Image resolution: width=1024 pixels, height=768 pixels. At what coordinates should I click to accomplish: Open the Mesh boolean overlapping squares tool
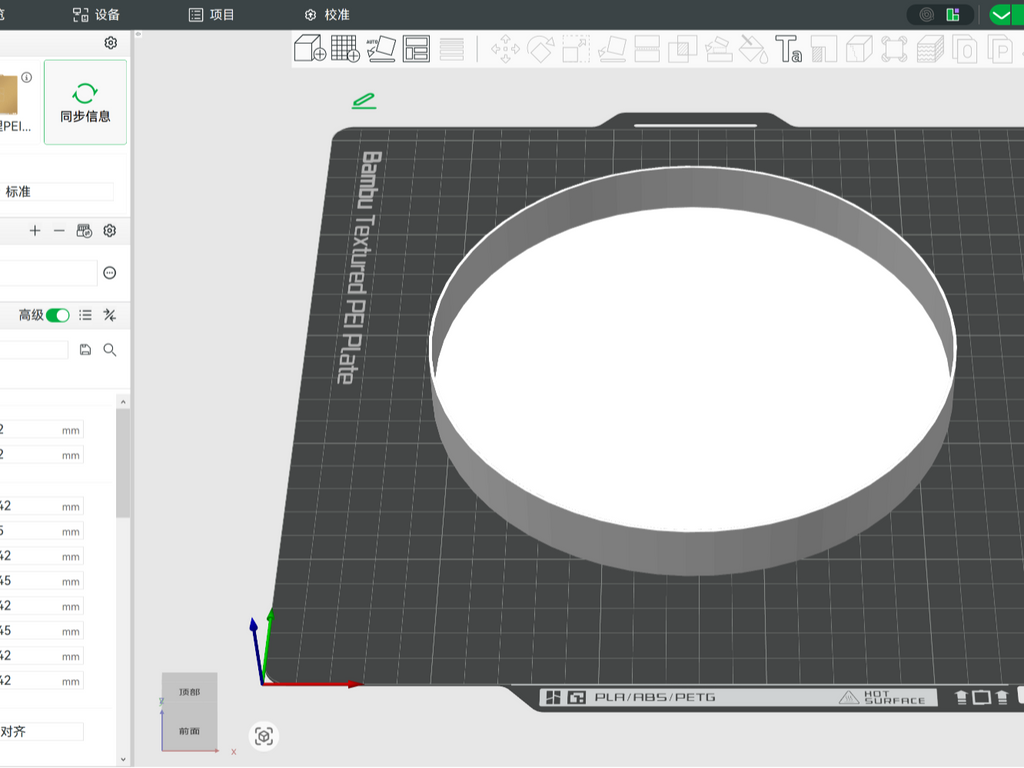click(682, 49)
